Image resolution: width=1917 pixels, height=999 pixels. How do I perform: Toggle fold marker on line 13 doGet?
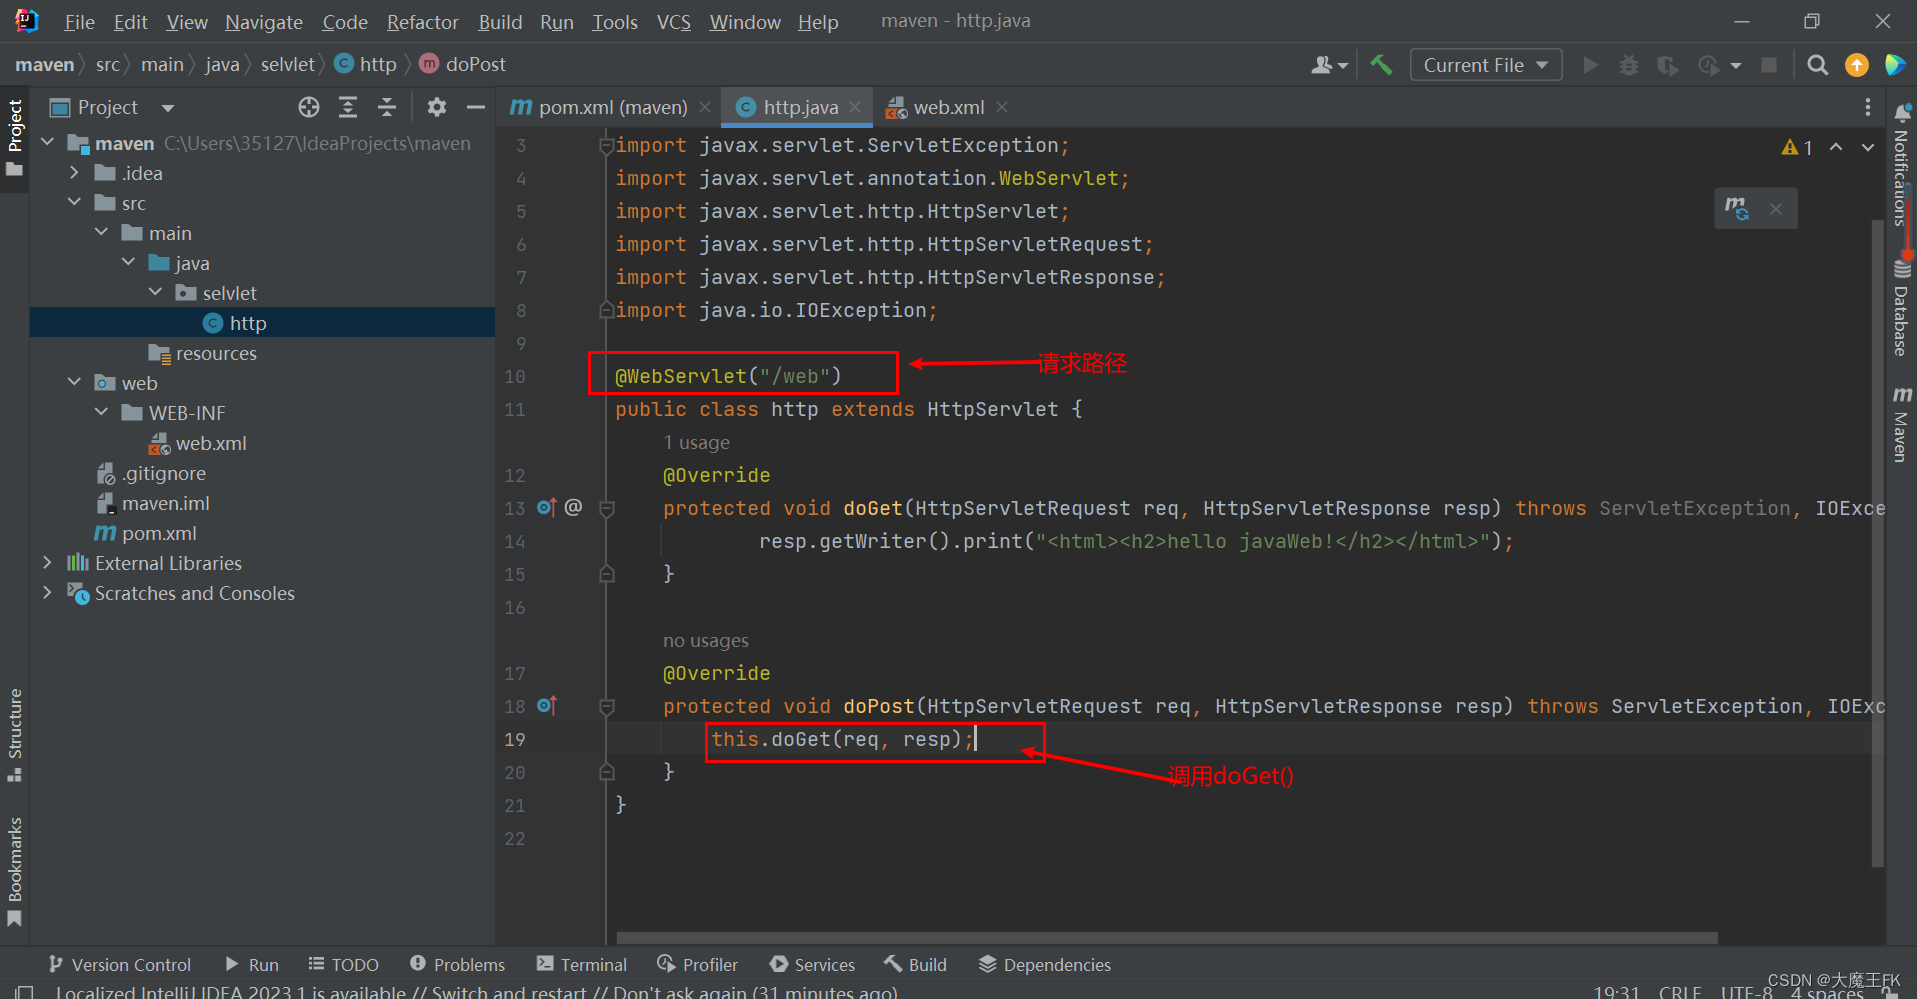point(606,508)
